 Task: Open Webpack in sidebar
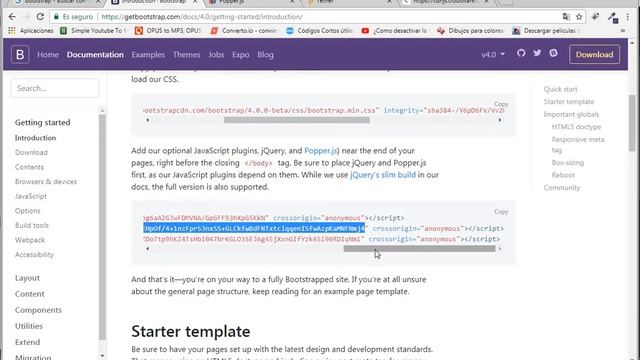point(30,240)
